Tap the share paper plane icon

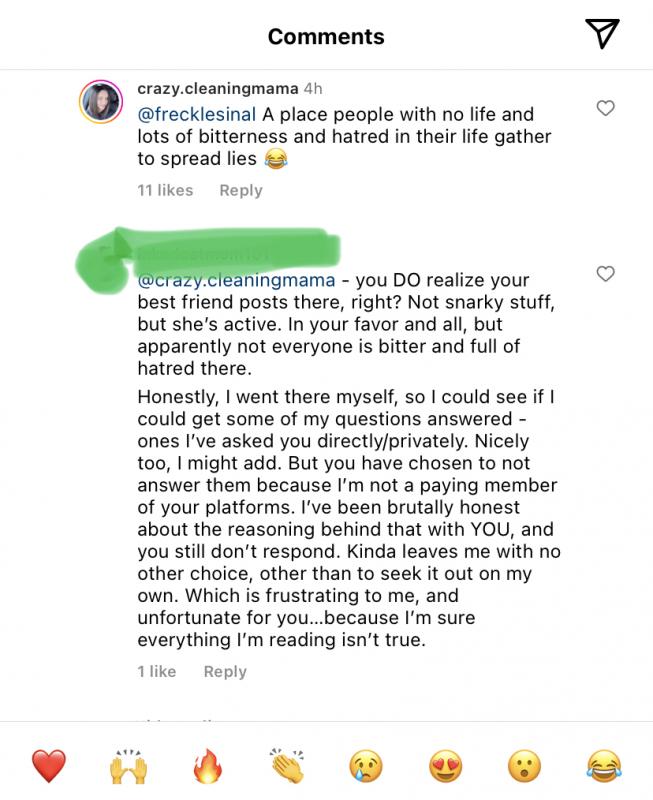[602, 35]
